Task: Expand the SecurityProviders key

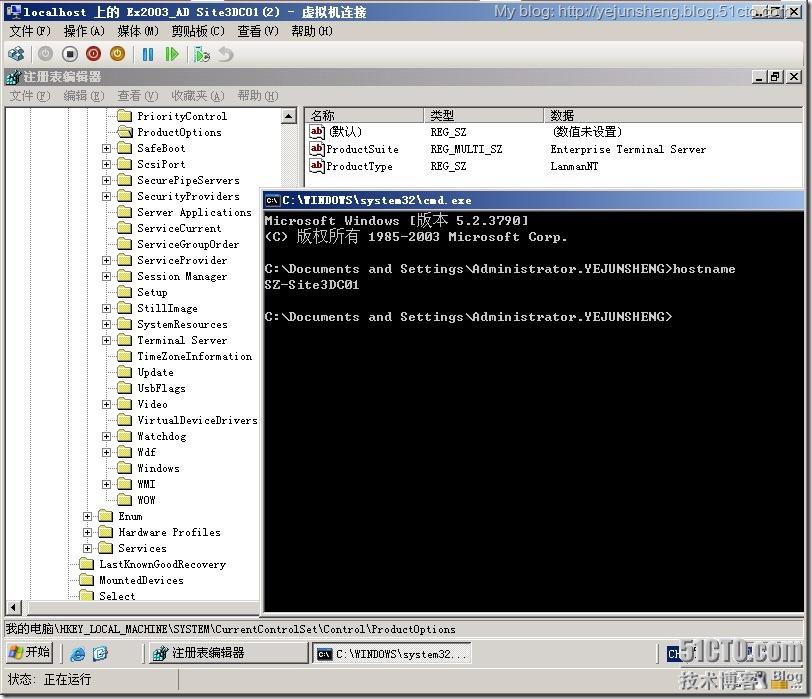Action: tap(106, 197)
